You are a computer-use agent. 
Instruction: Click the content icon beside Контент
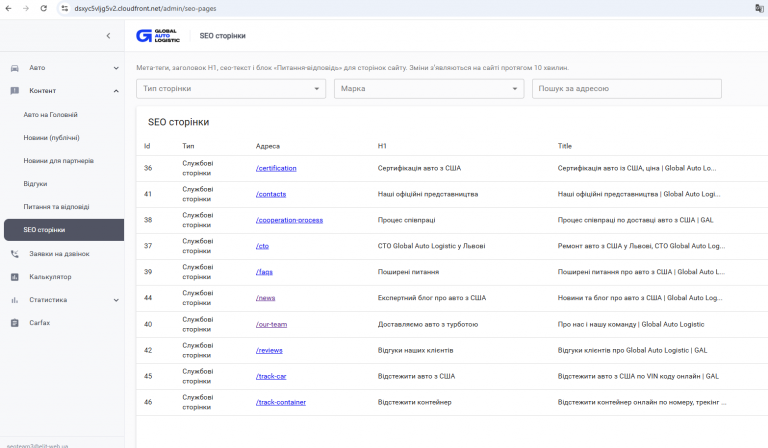point(15,91)
